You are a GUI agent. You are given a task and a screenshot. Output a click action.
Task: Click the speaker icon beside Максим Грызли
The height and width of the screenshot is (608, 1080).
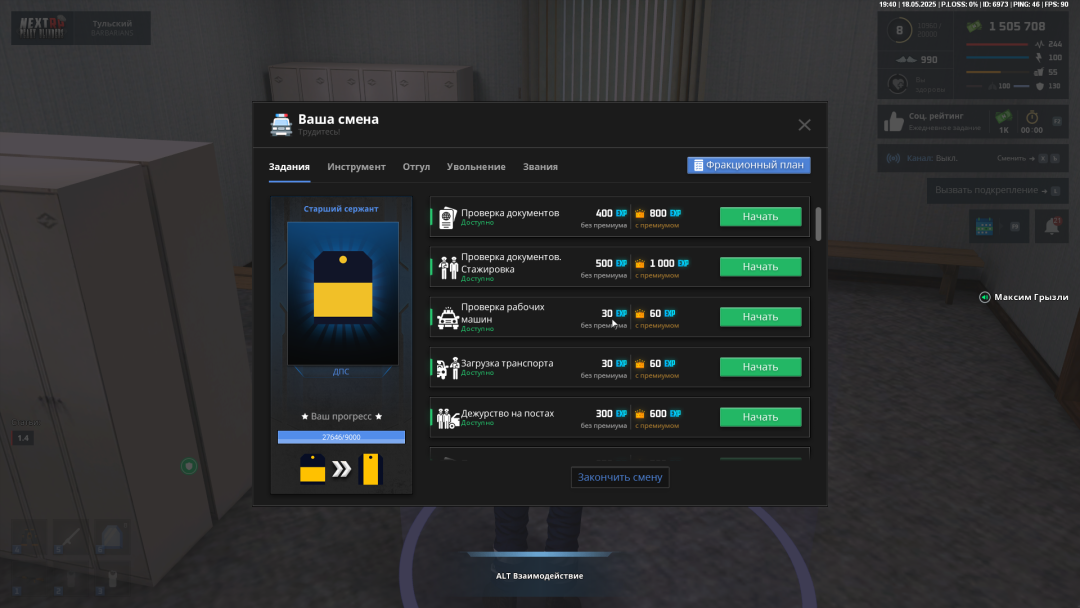(x=984, y=297)
